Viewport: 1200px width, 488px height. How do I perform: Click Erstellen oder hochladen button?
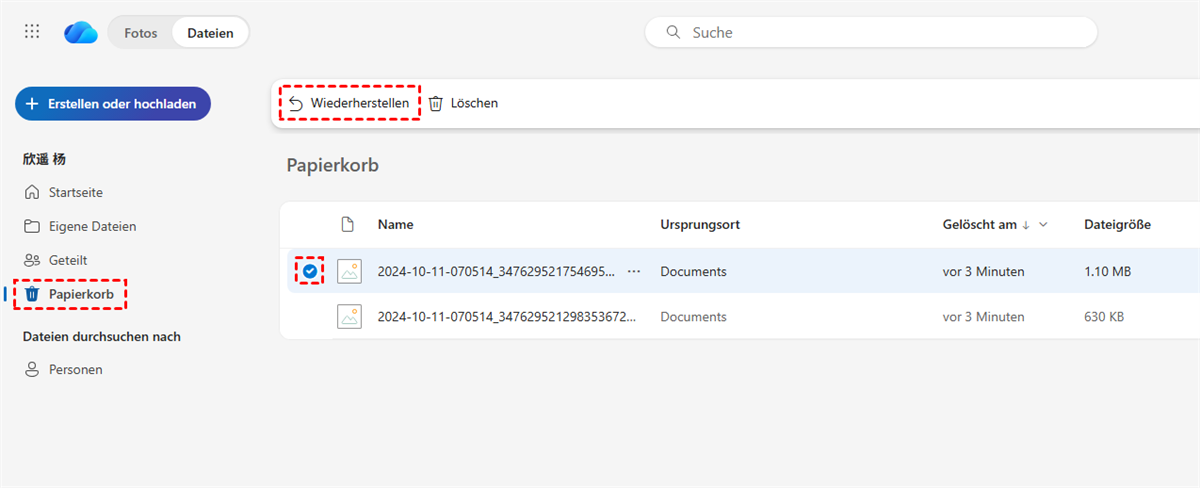[112, 103]
